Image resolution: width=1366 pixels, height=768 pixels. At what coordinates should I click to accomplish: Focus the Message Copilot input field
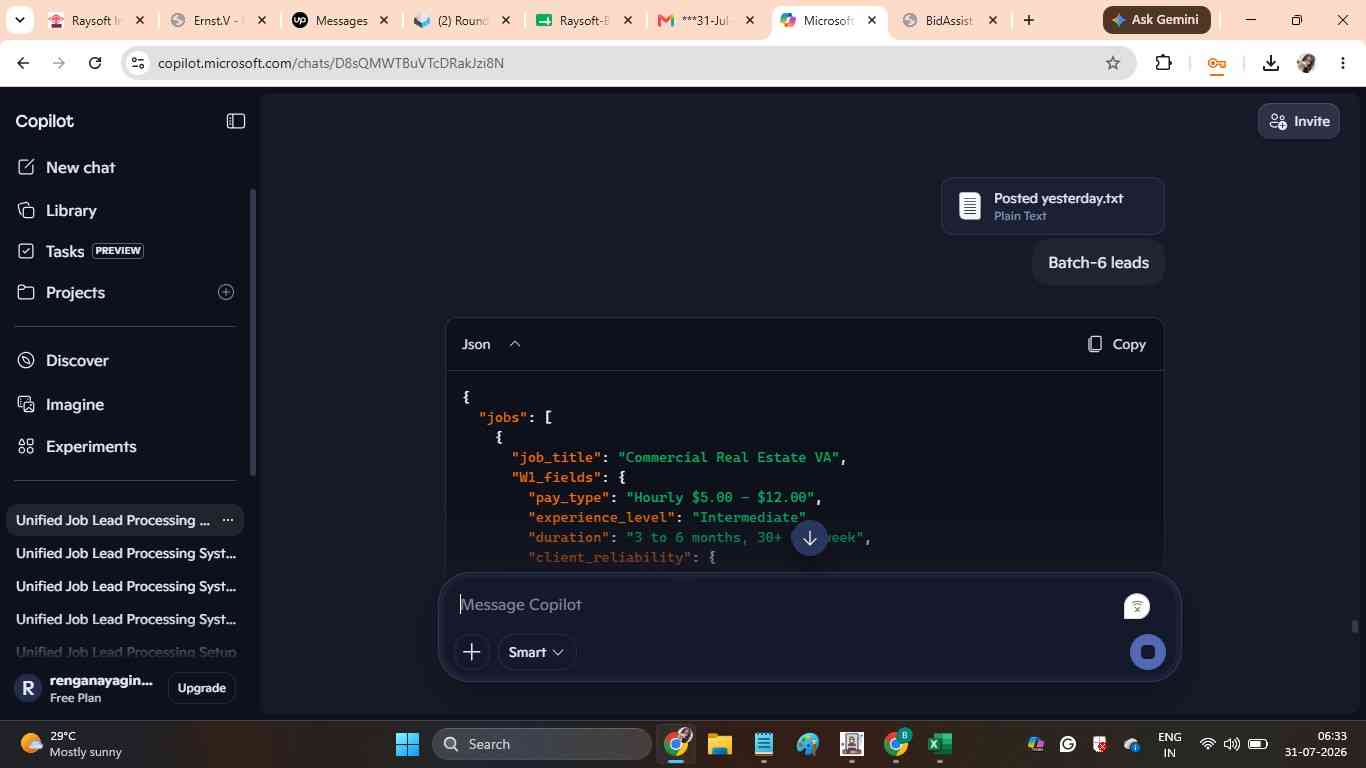pos(785,604)
